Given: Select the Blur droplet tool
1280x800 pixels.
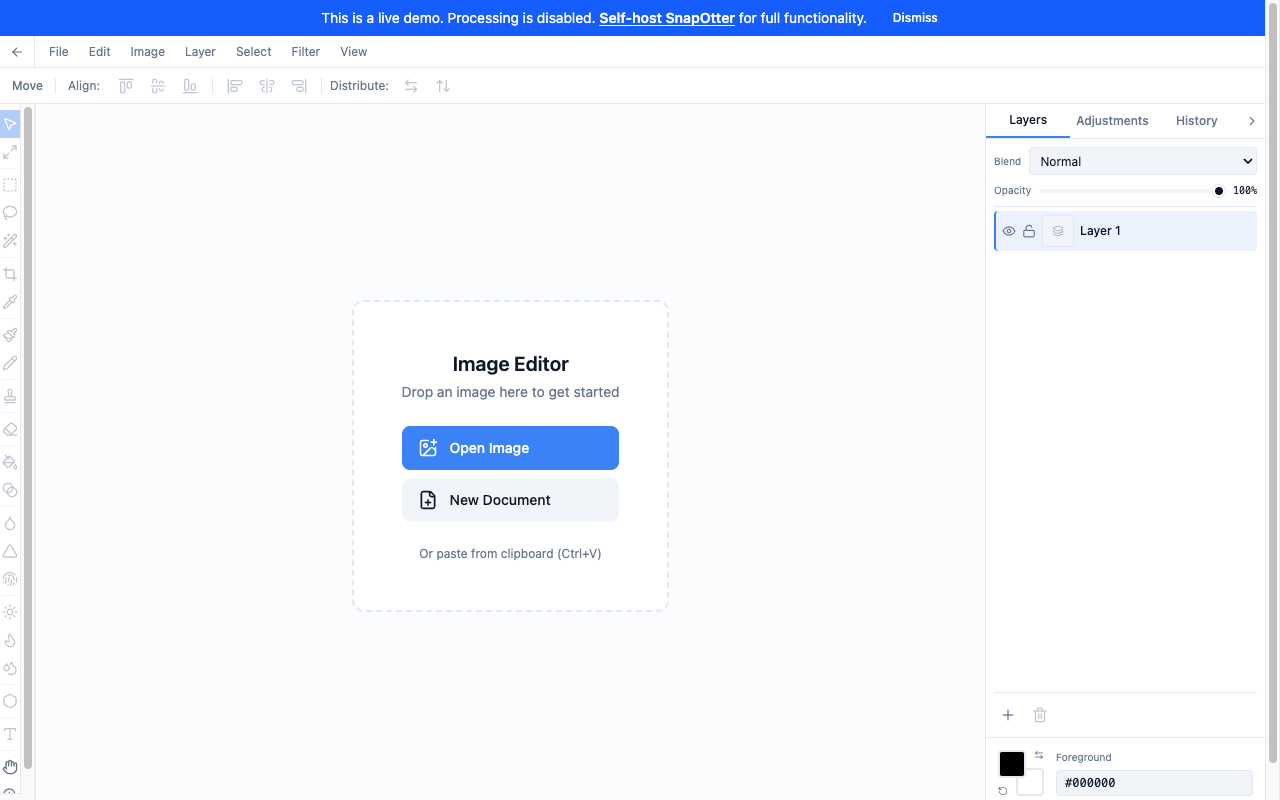Looking at the screenshot, I should 10,523.
